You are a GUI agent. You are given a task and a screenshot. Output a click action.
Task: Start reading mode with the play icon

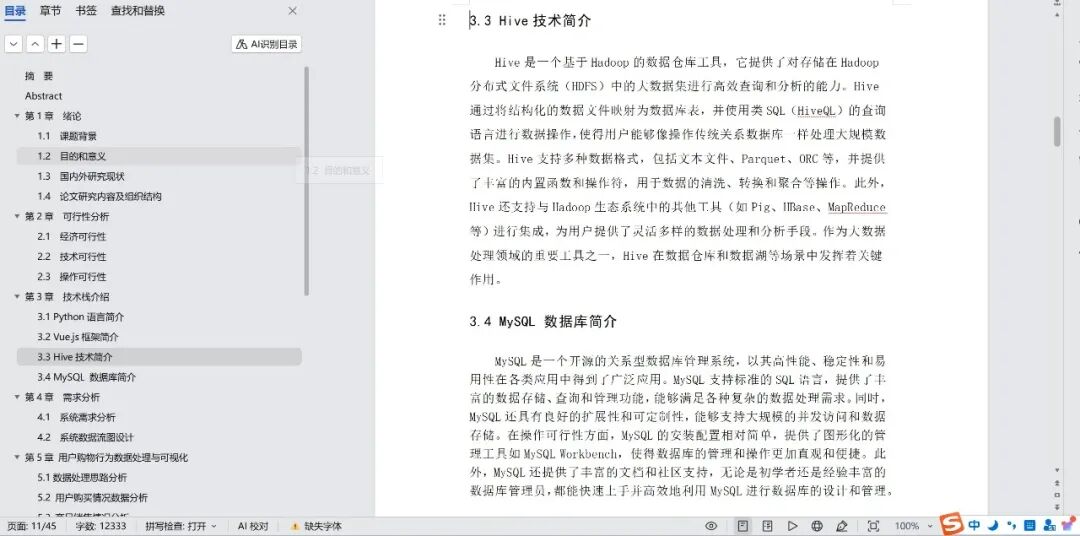tap(793, 526)
